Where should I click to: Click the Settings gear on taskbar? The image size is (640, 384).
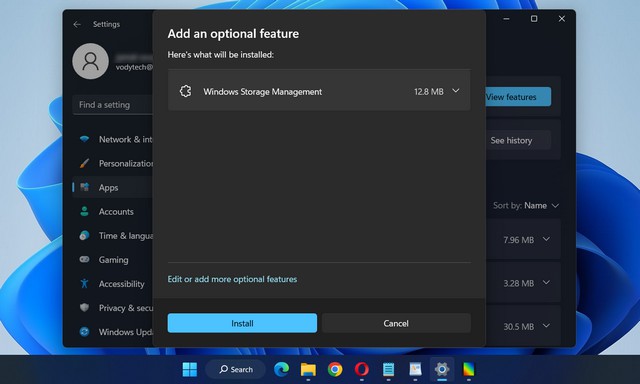click(x=442, y=369)
